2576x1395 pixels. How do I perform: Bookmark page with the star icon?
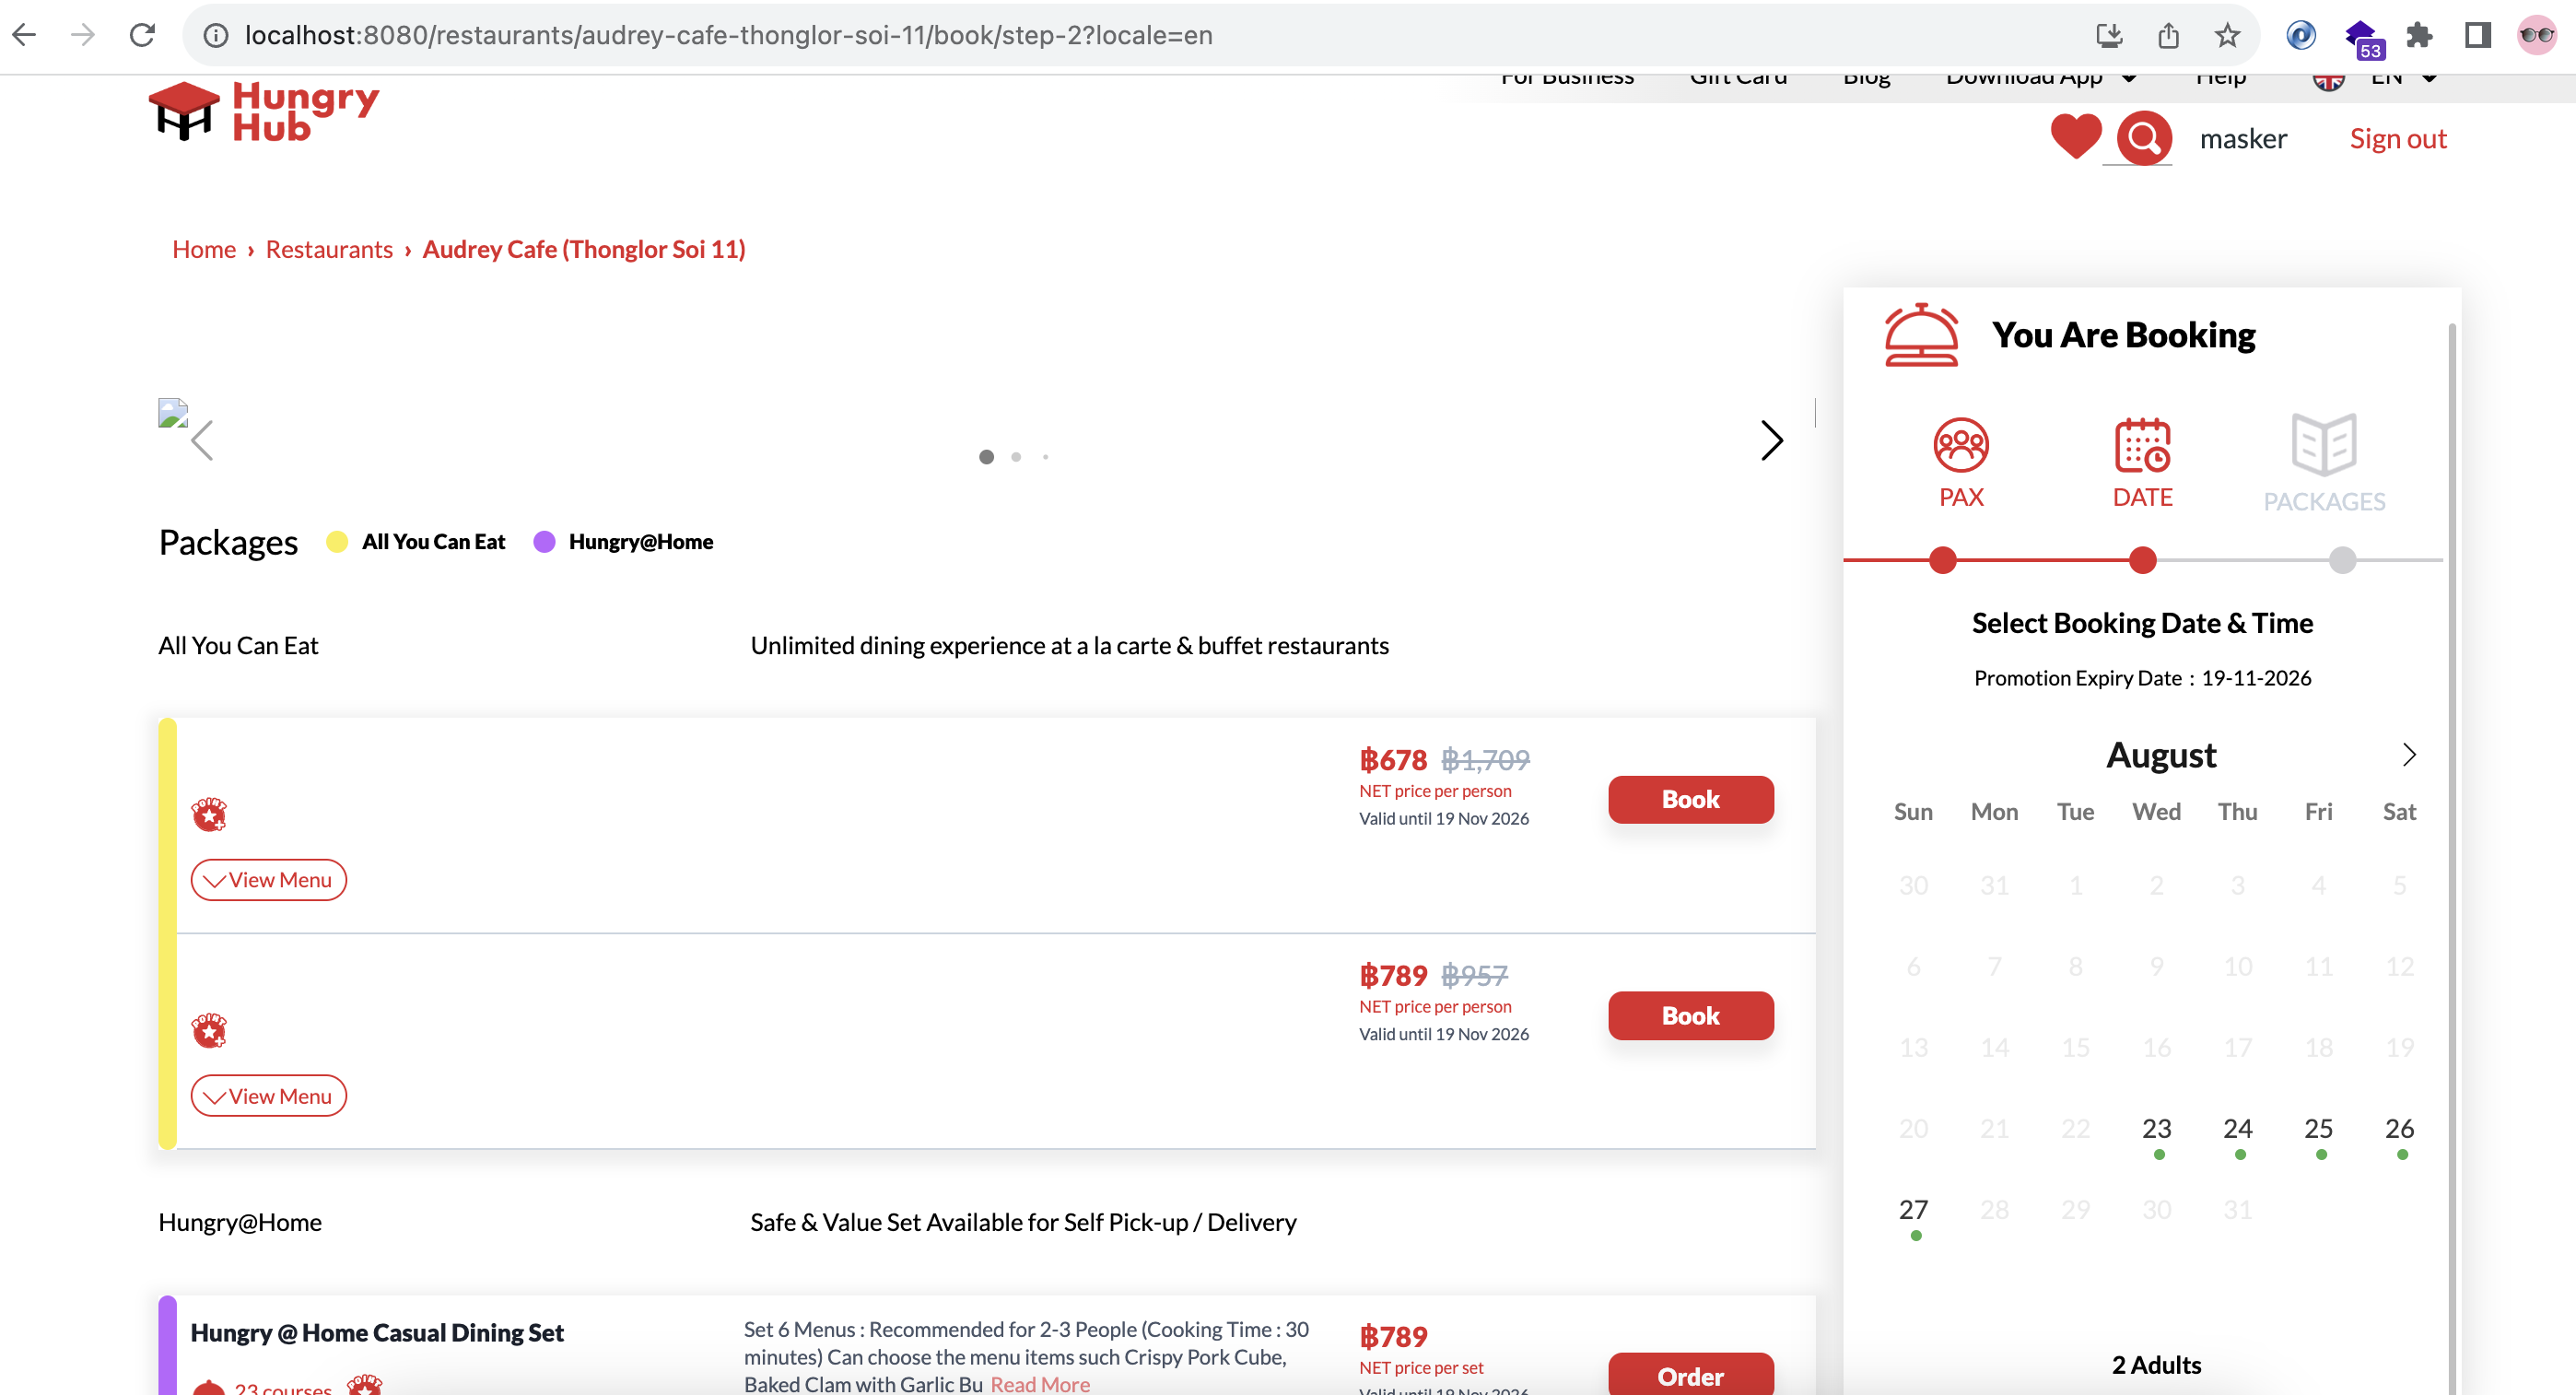pos(2227,36)
